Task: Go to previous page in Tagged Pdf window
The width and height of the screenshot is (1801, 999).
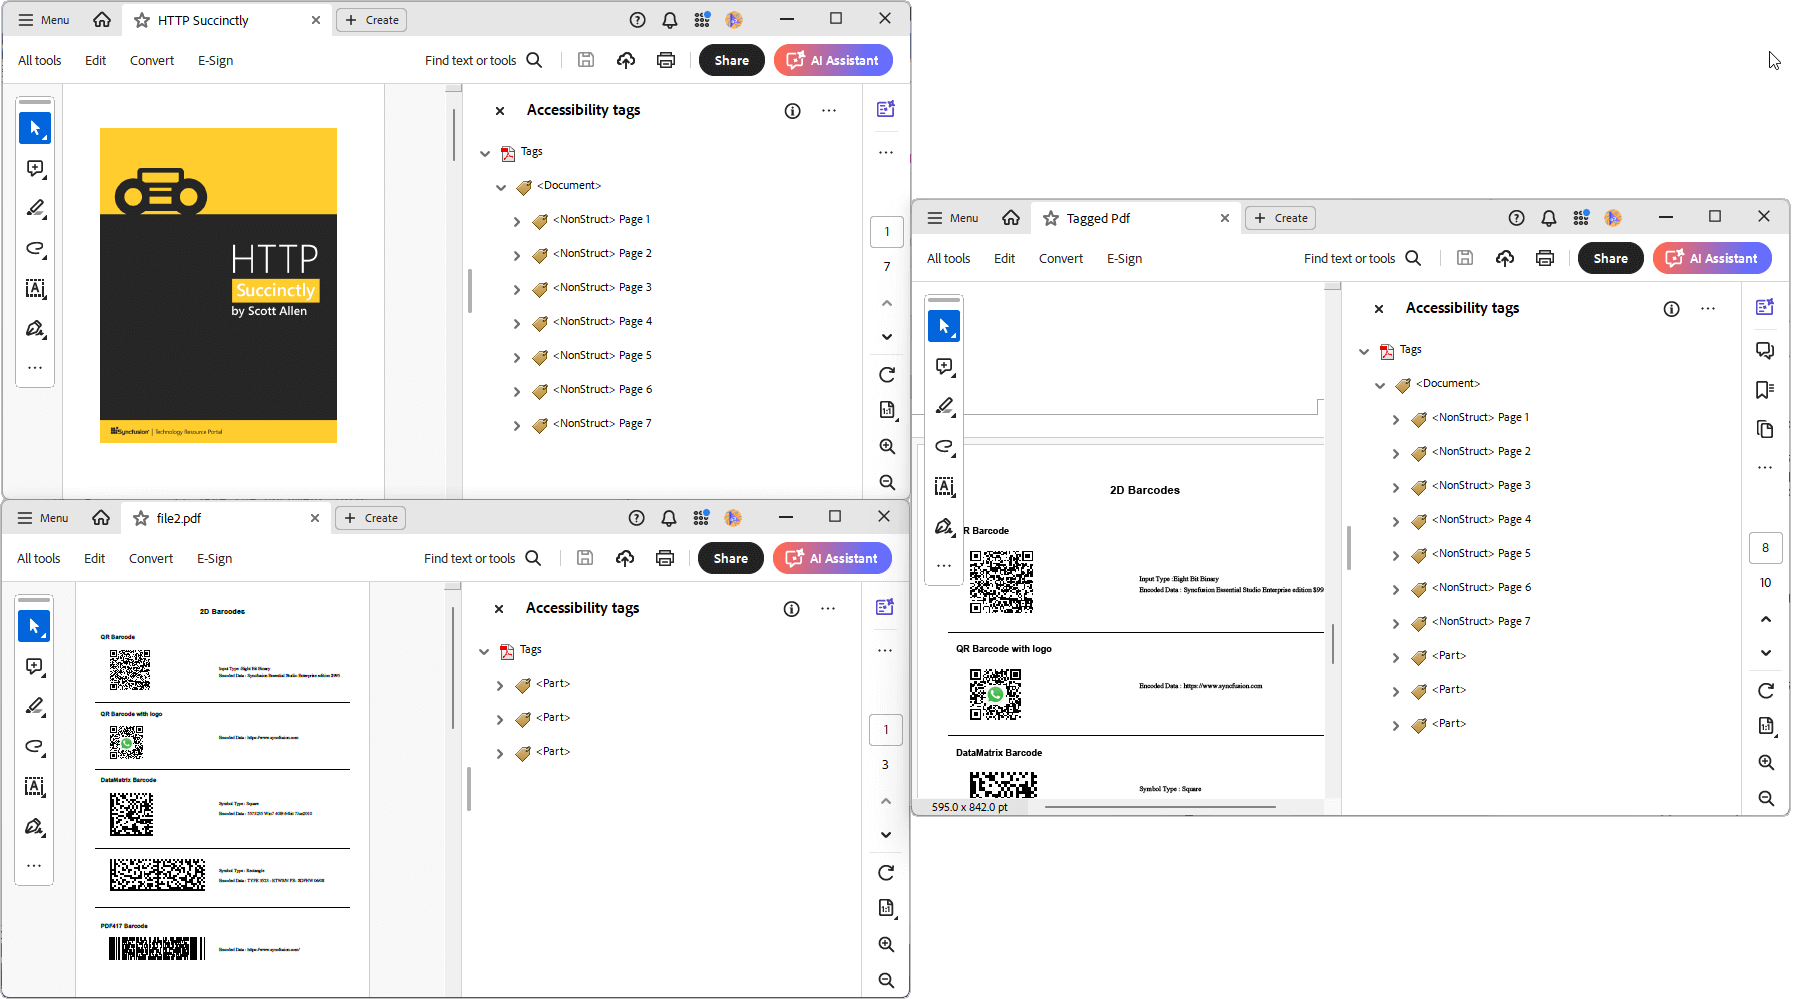Action: [x=1766, y=619]
